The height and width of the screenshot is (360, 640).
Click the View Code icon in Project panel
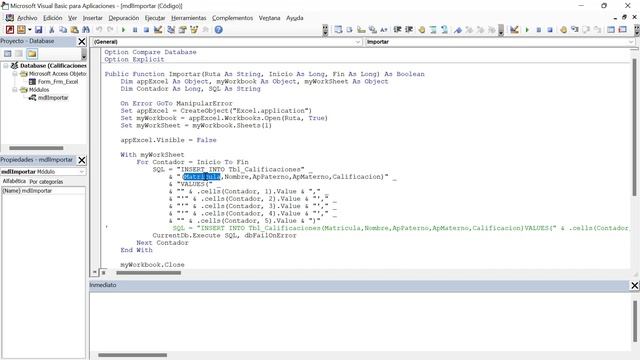[x=8, y=53]
